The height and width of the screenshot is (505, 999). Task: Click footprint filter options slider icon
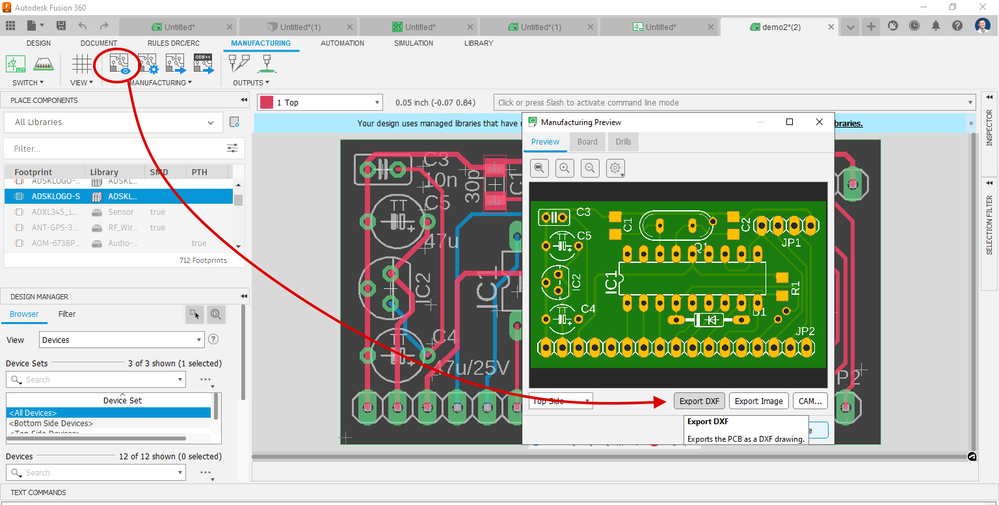[x=233, y=148]
